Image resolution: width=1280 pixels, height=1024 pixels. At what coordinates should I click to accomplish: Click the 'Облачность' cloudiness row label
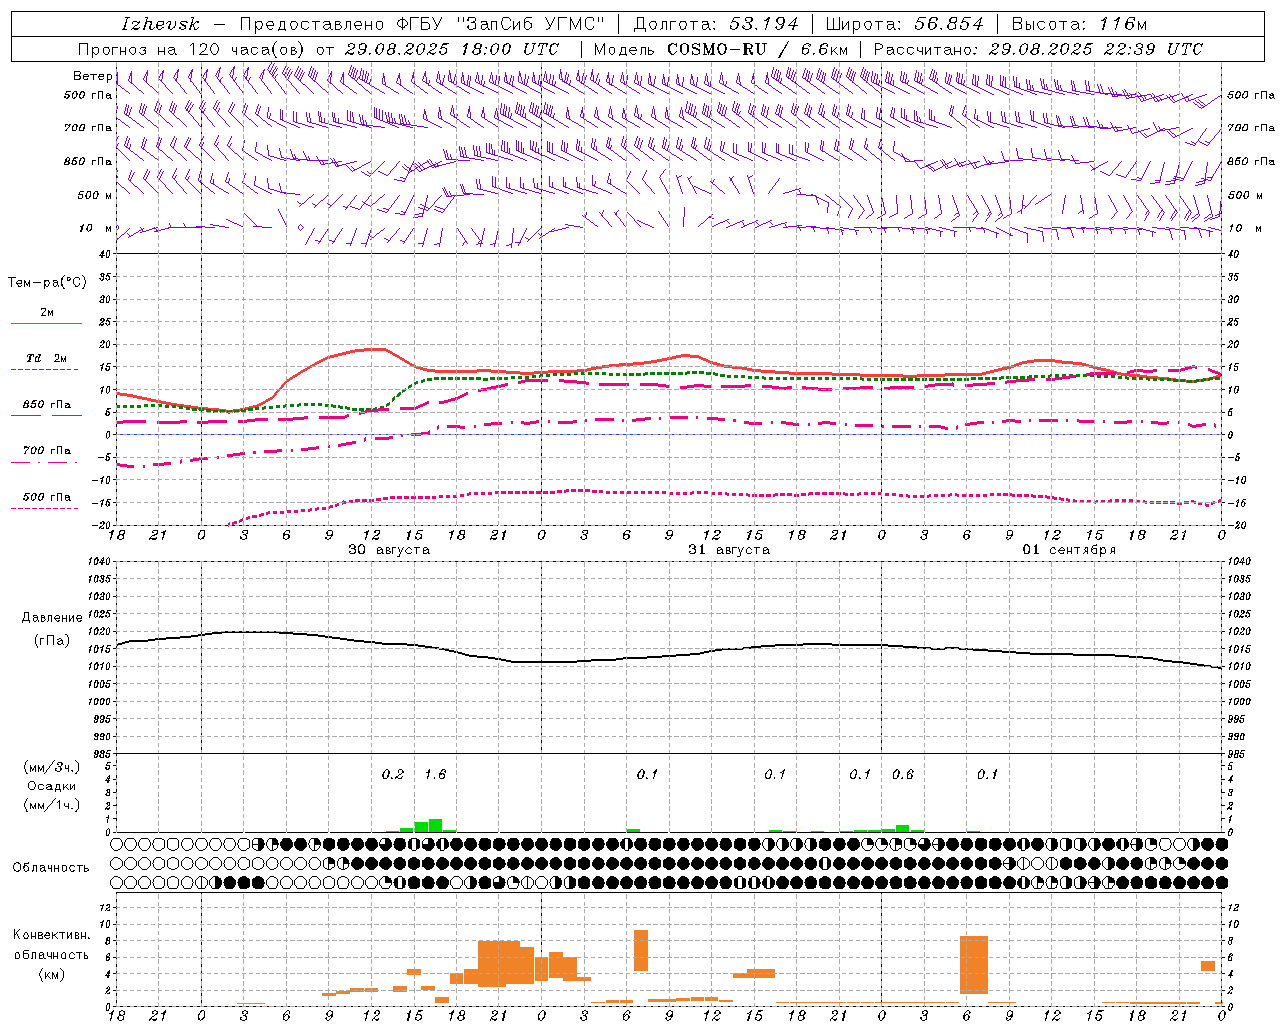pyautogui.click(x=51, y=868)
